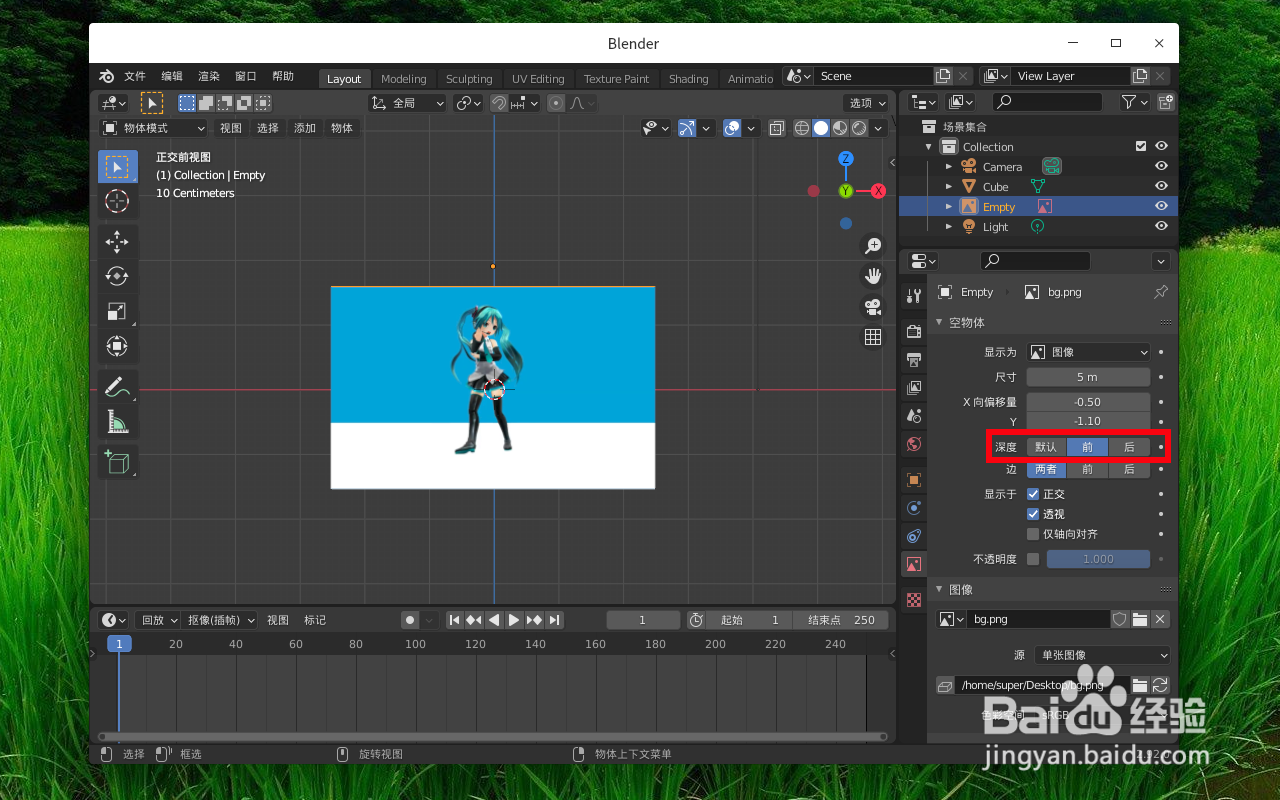Select the Annotate pencil tool
The height and width of the screenshot is (800, 1280).
coord(117,386)
